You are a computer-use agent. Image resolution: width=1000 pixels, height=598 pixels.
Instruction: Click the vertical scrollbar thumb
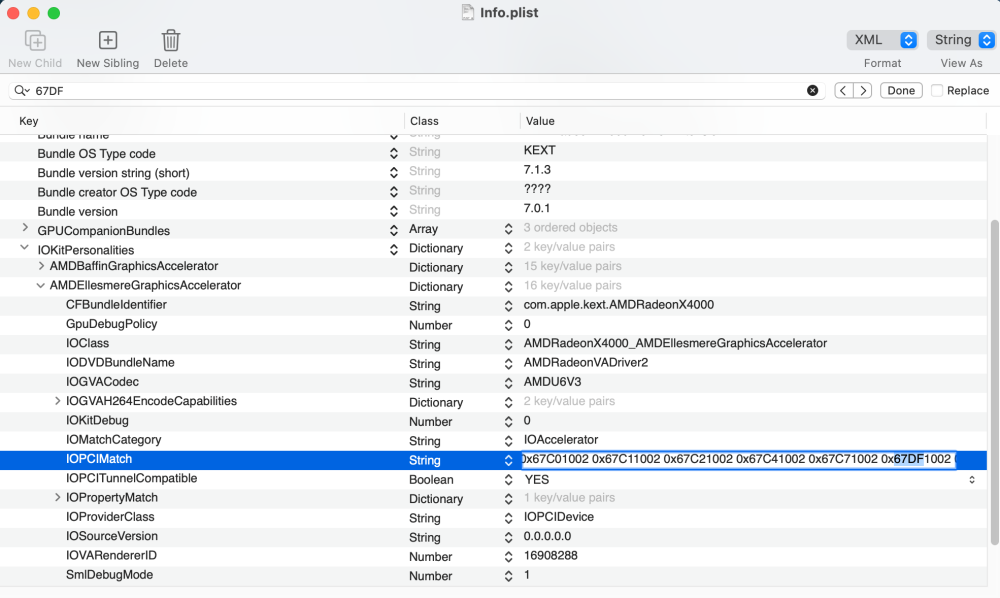click(x=994, y=383)
